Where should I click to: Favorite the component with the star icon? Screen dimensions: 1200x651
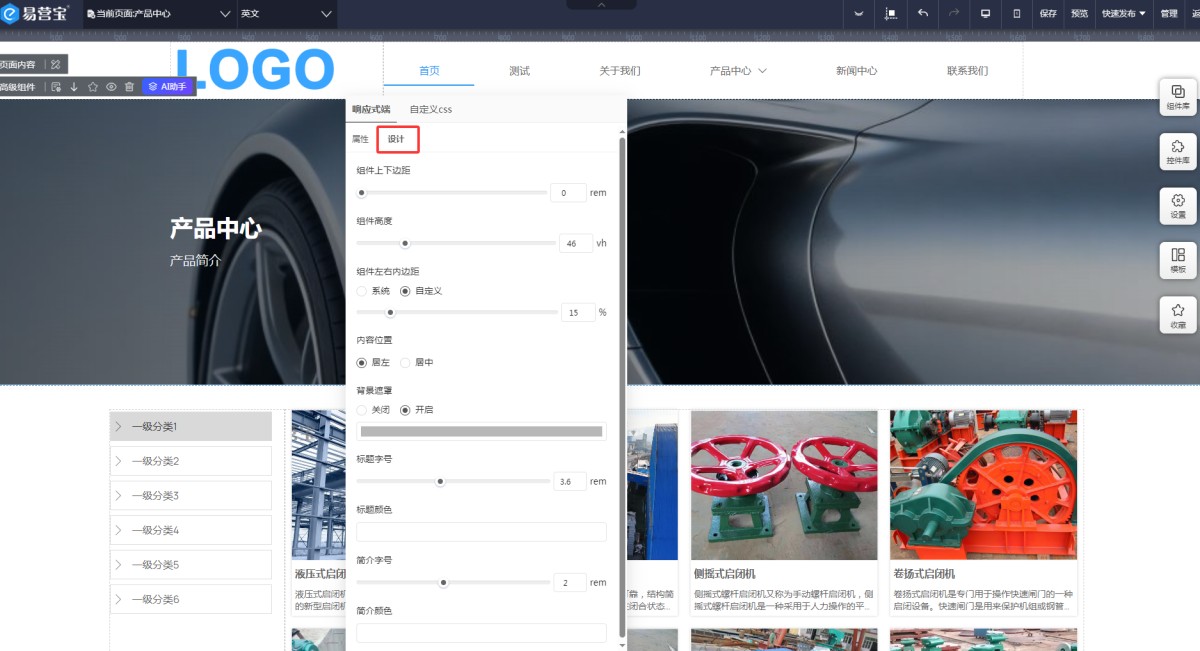coord(93,87)
